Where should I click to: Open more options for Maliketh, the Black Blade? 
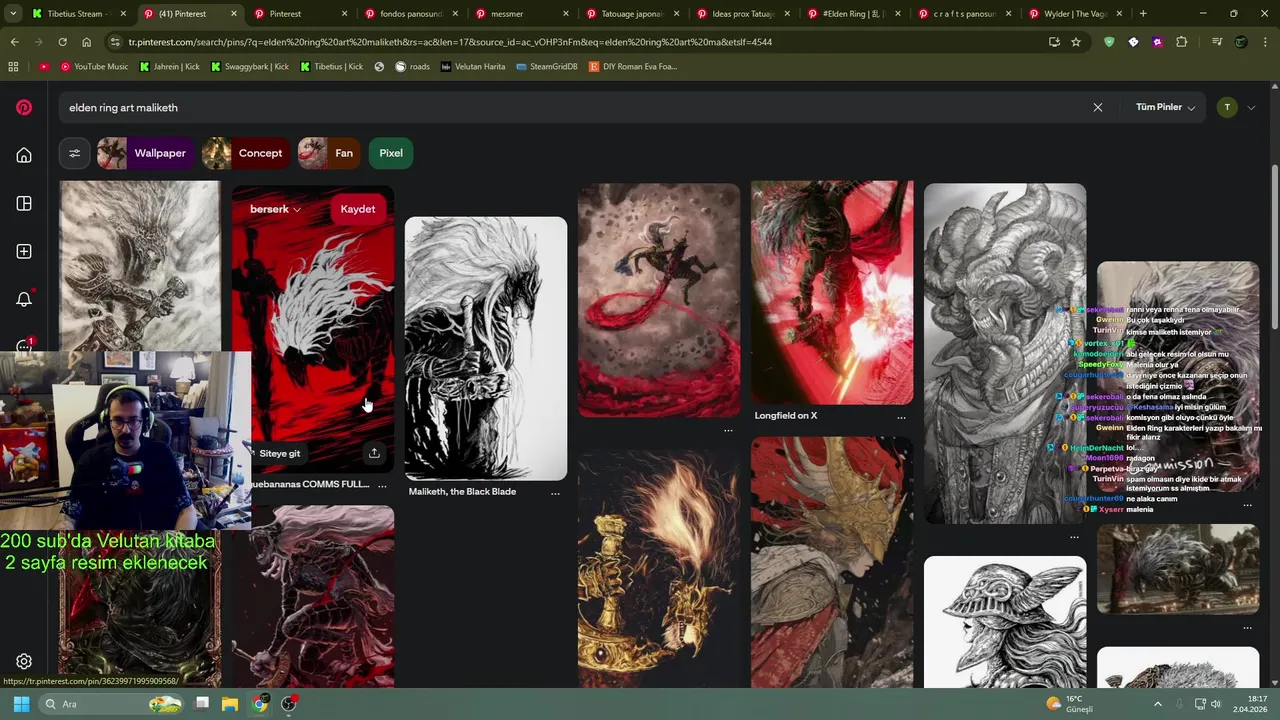coord(555,493)
